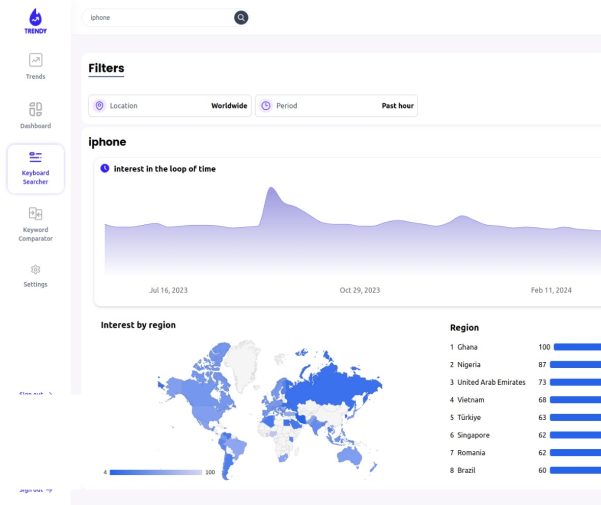Click Australia on the world map

[x=350, y=456]
